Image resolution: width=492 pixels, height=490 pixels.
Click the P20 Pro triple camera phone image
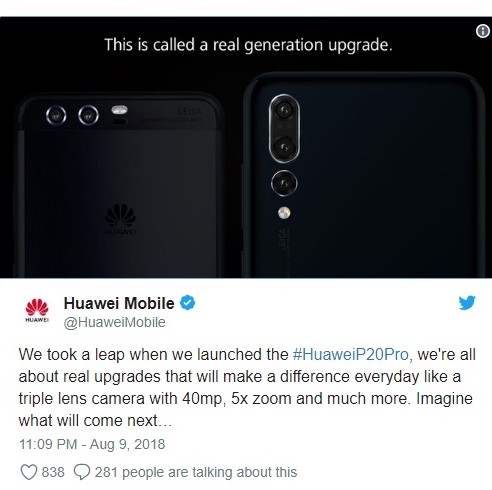tap(364, 175)
